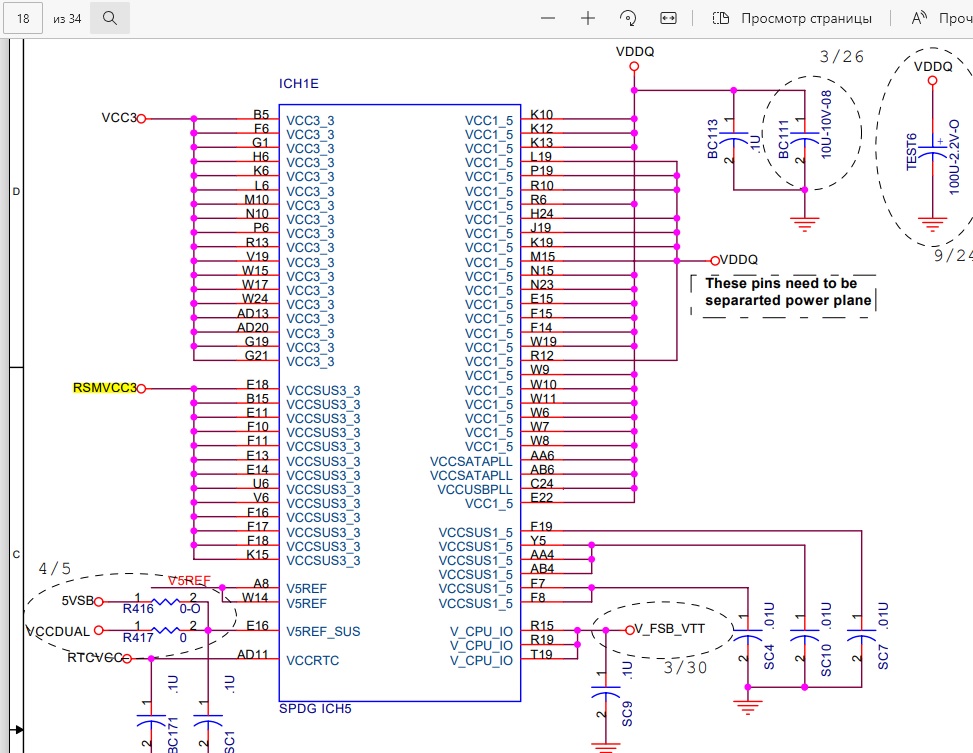This screenshot has width=973, height=753.
Task: Click capacitor BC113 symbol
Action: 734,140
